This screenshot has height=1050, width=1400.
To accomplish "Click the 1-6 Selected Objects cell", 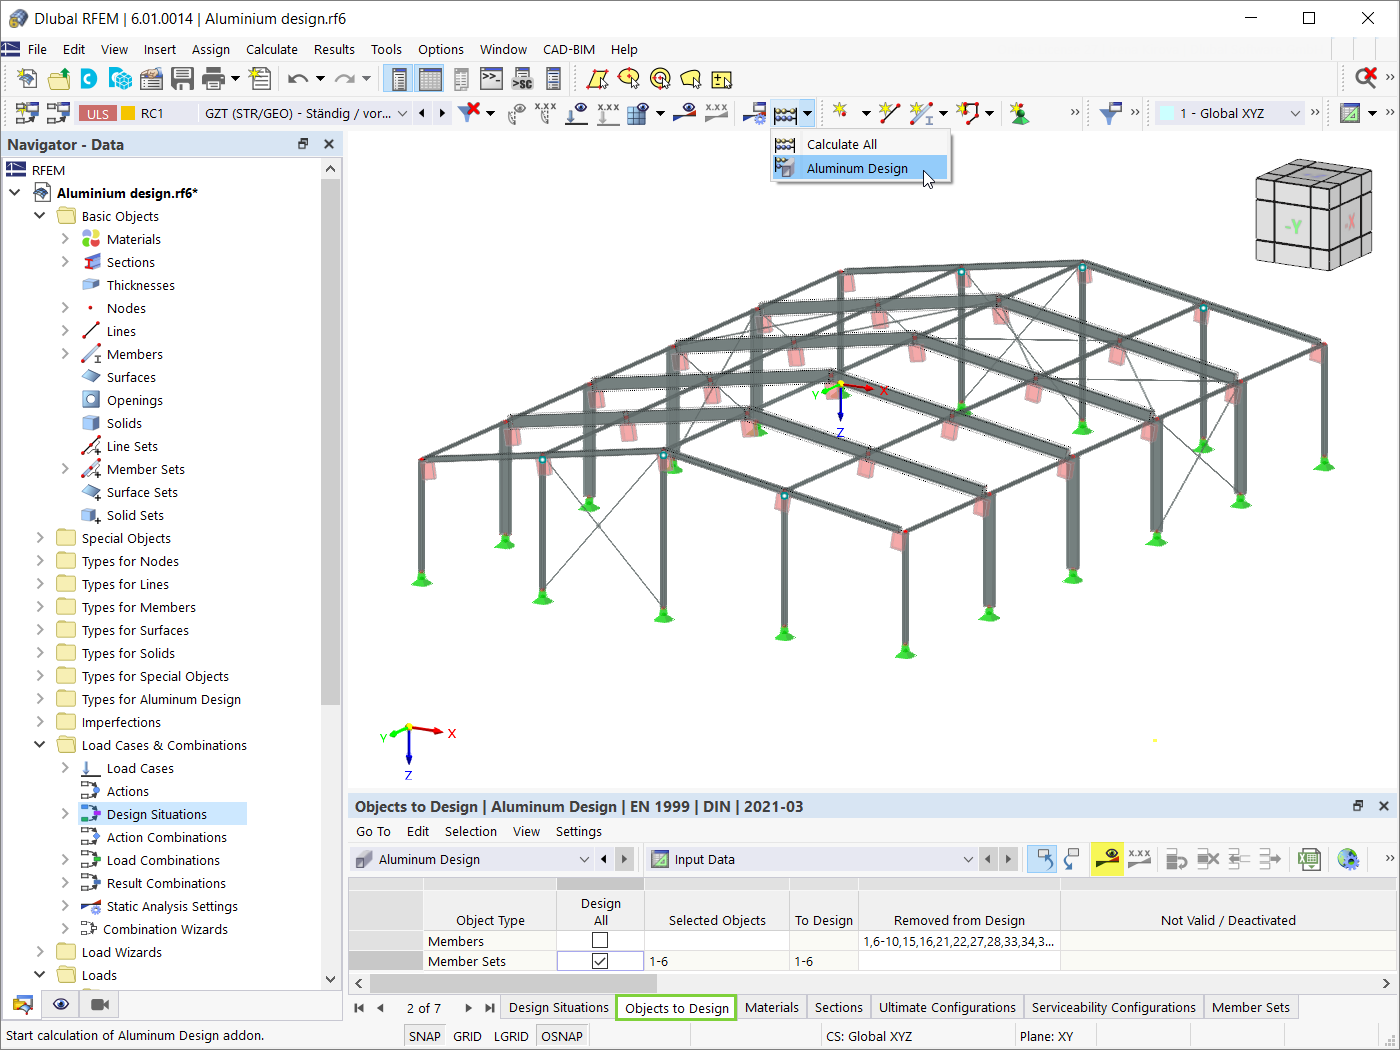I will coord(717,961).
